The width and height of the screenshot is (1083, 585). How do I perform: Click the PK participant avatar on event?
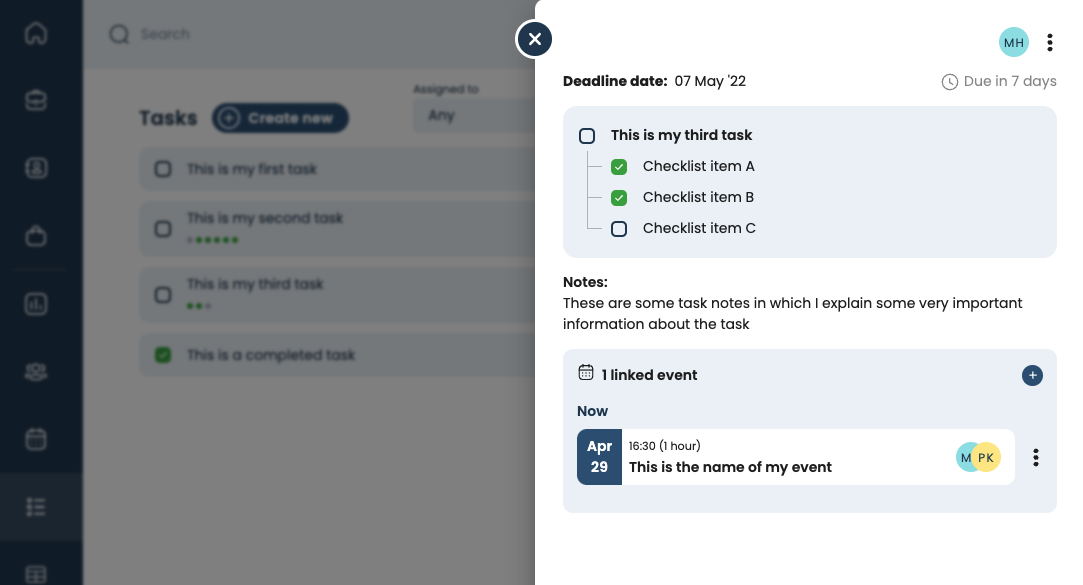click(987, 457)
